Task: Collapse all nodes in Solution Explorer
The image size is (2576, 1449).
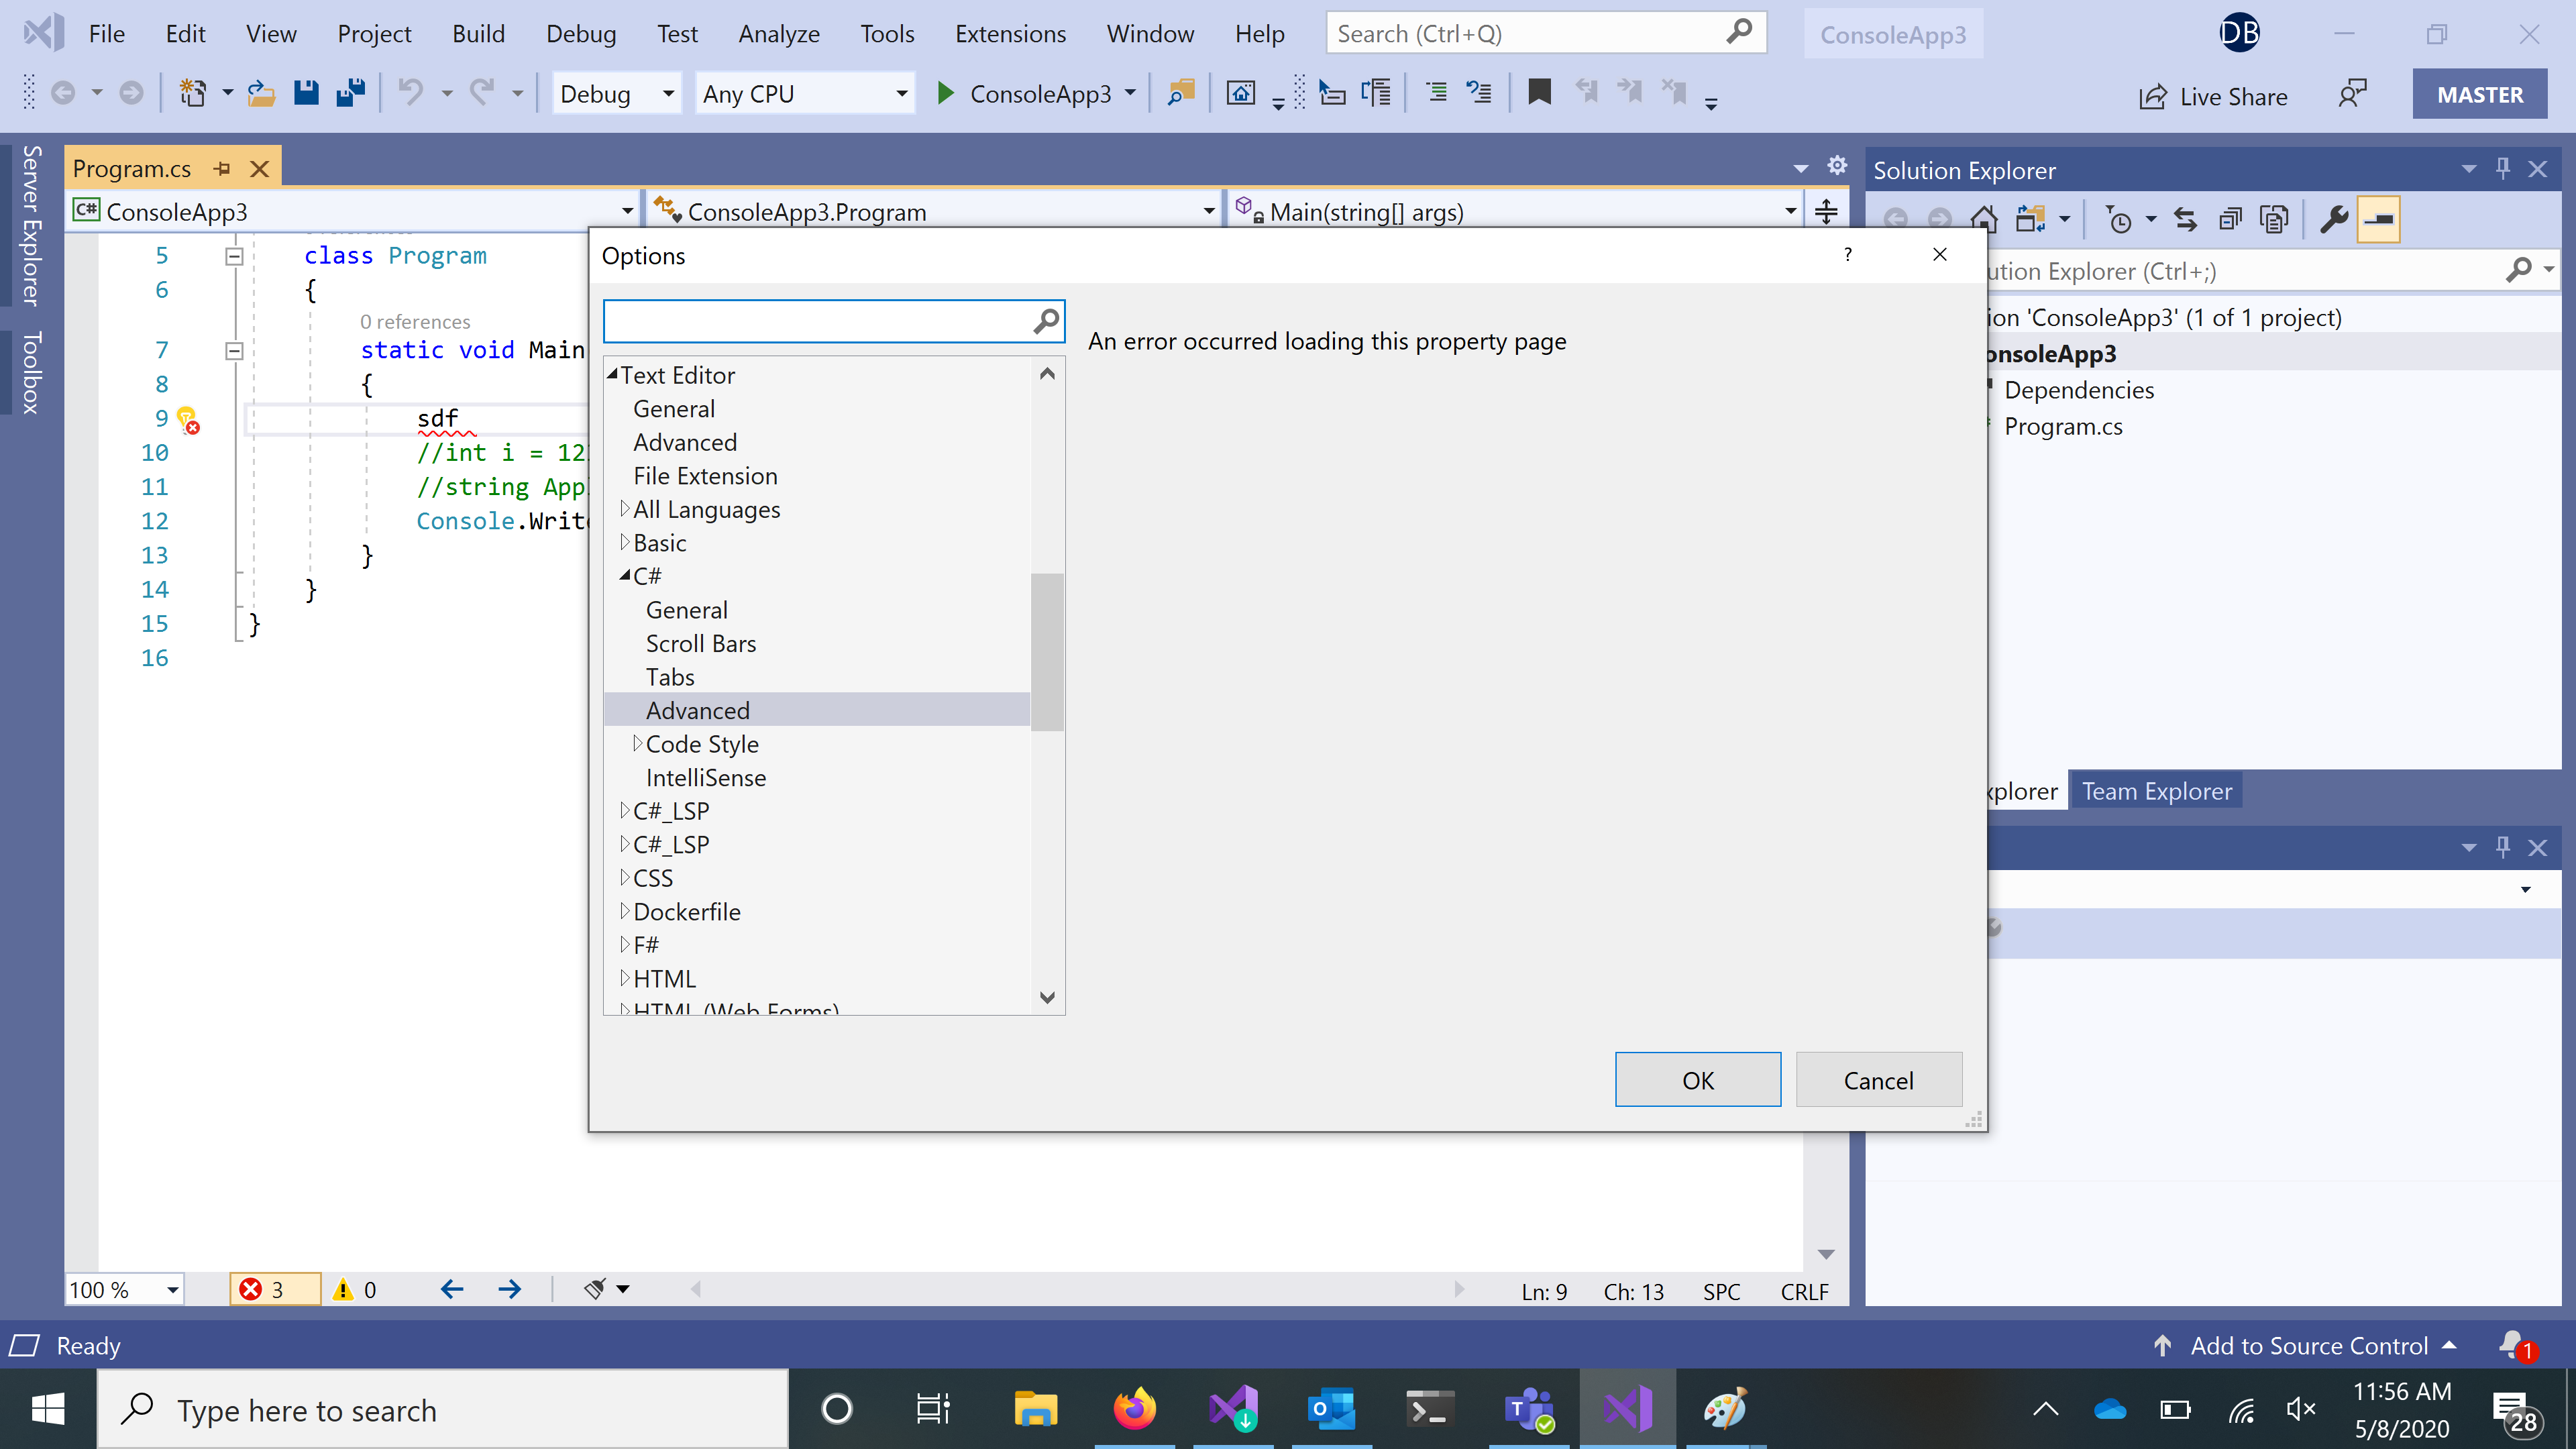Action: click(x=2230, y=219)
